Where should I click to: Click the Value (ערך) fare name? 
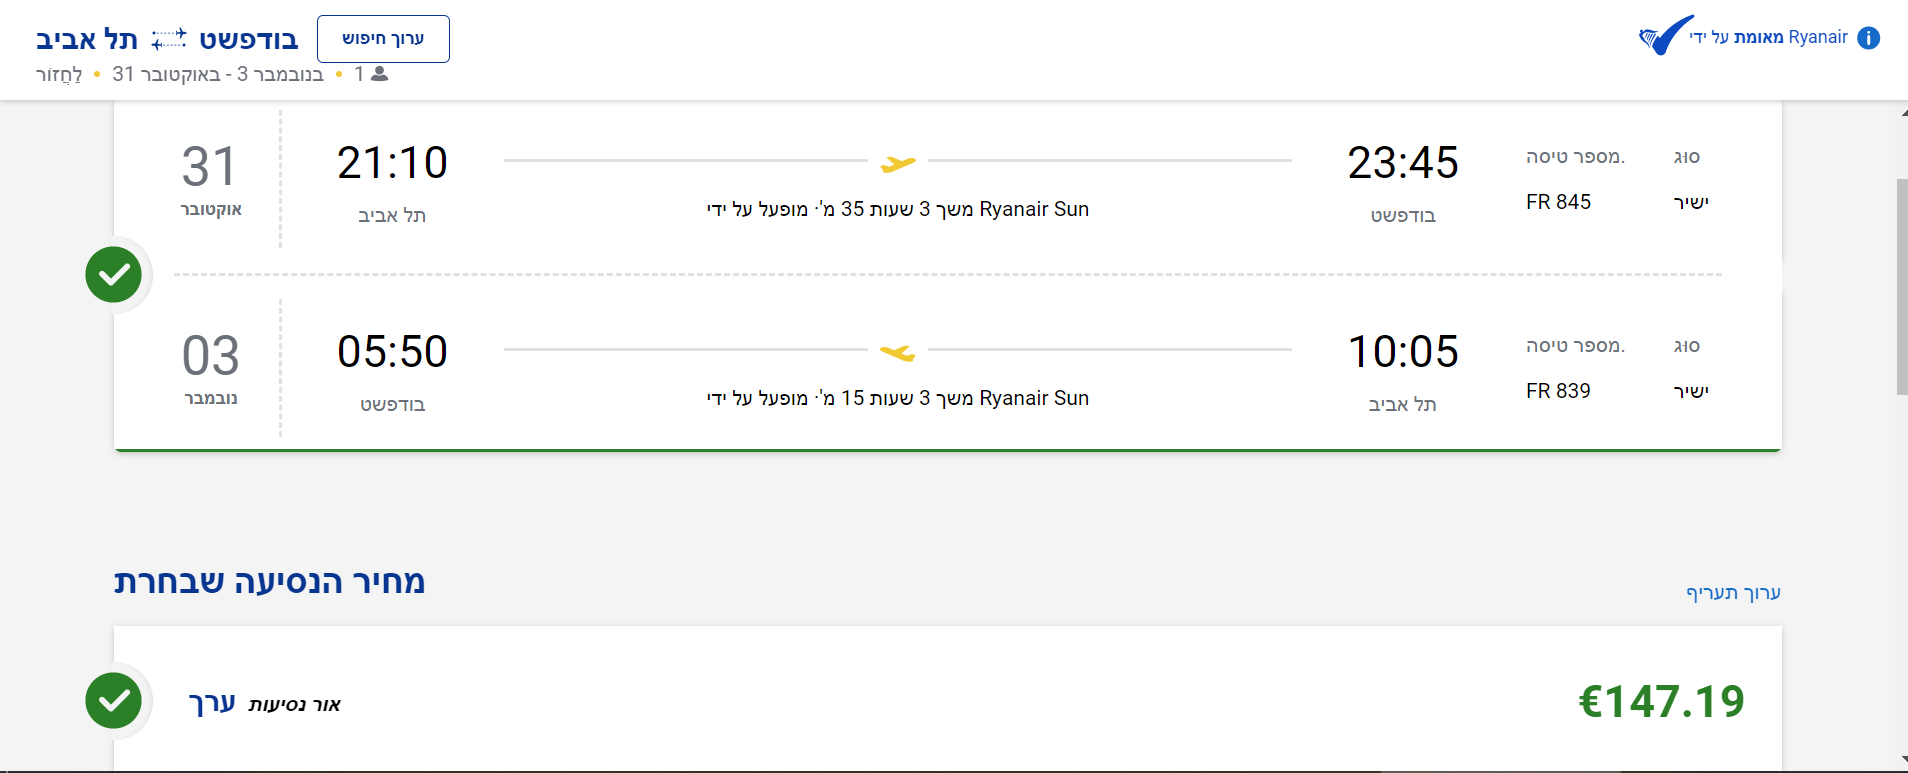[212, 703]
